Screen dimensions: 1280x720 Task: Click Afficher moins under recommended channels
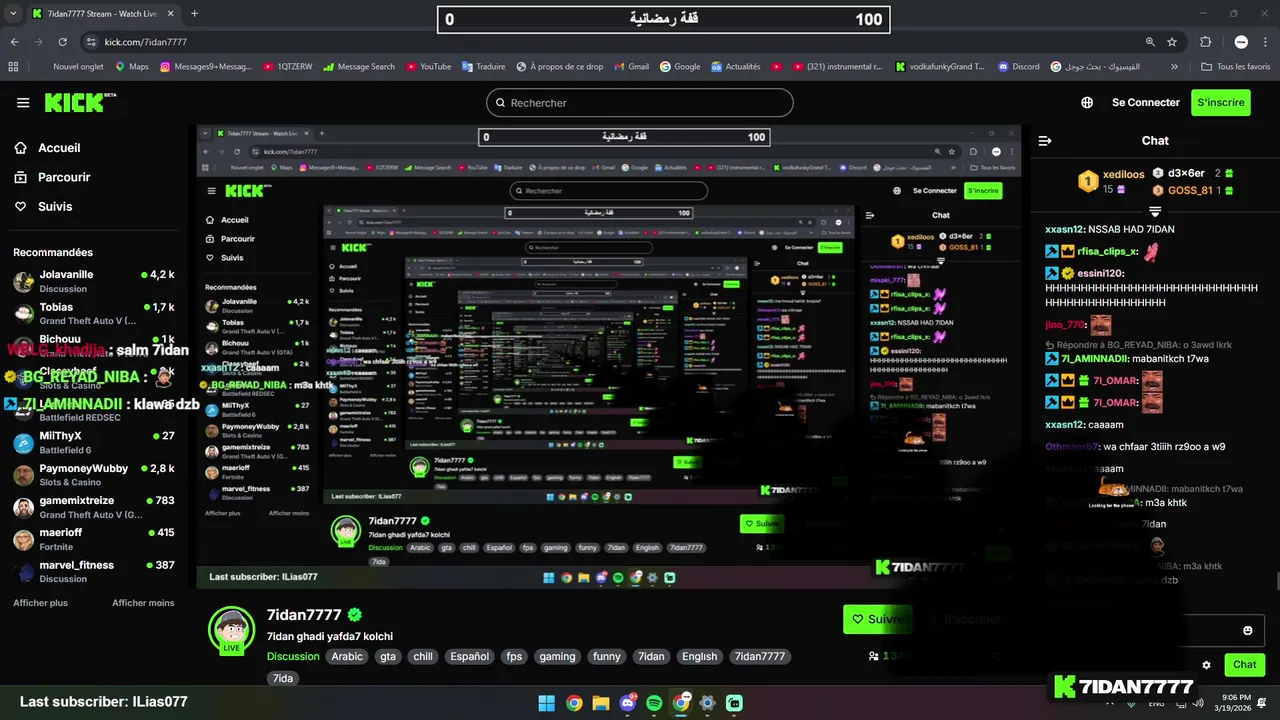pyautogui.click(x=143, y=603)
